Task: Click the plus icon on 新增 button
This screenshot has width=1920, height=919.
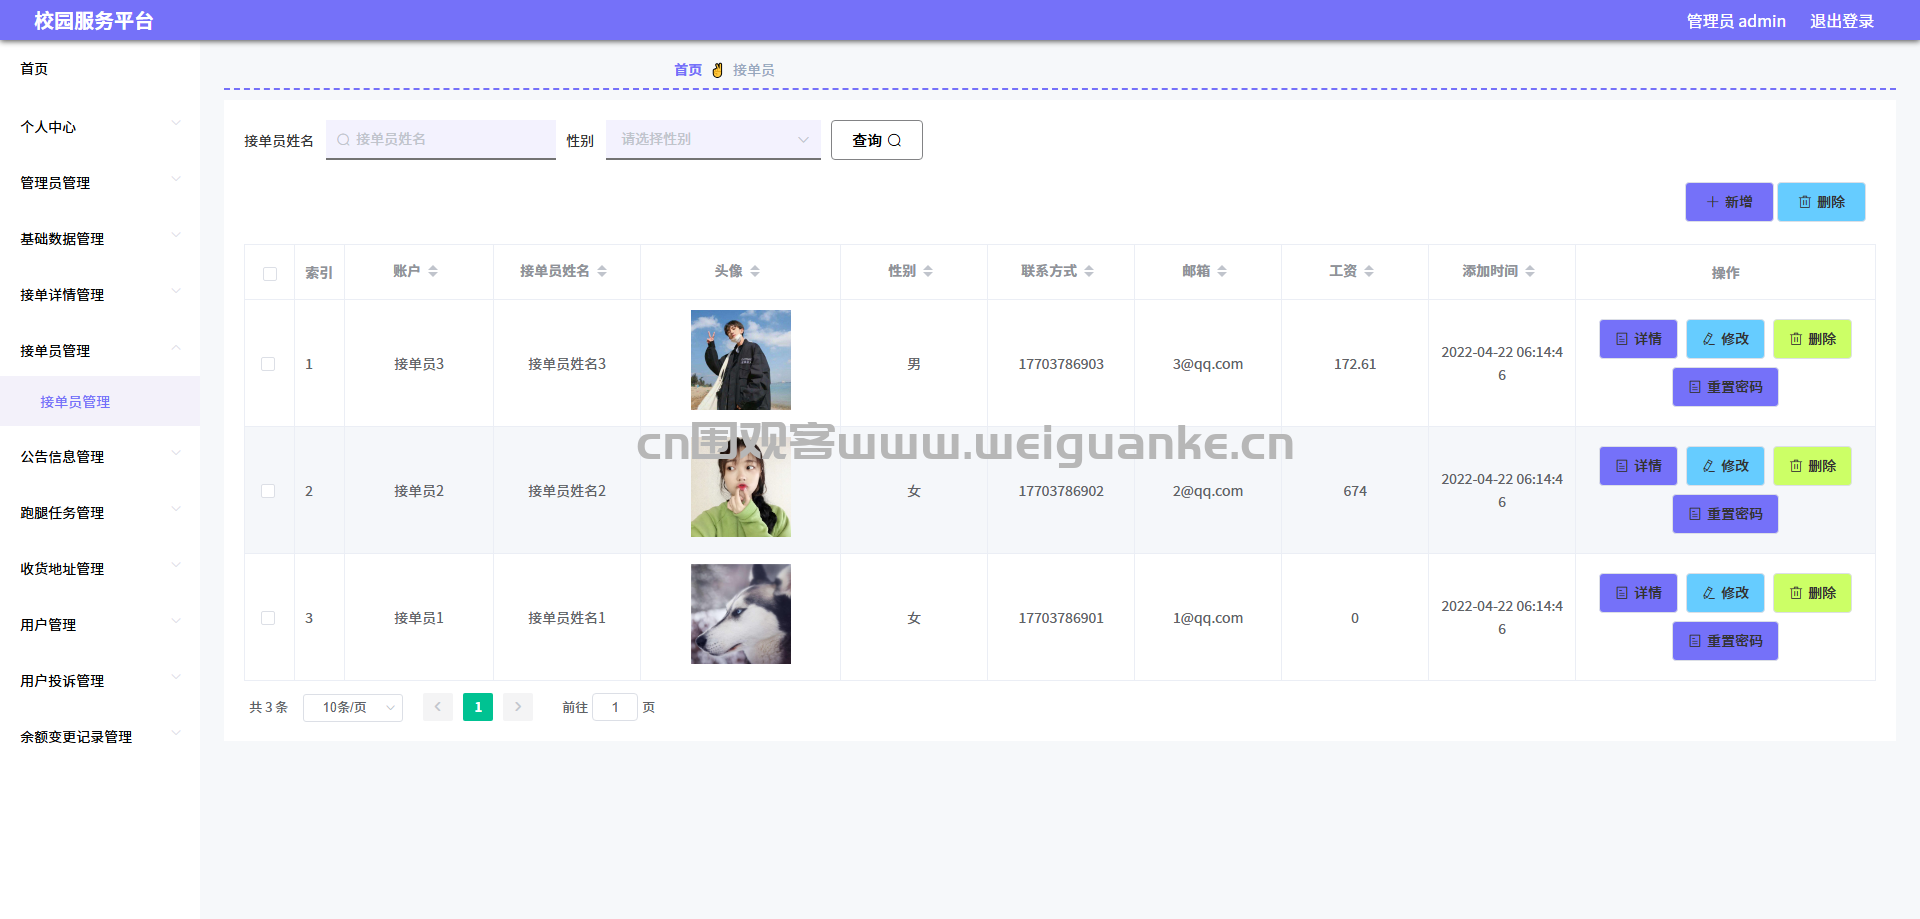Action: click(x=1712, y=201)
